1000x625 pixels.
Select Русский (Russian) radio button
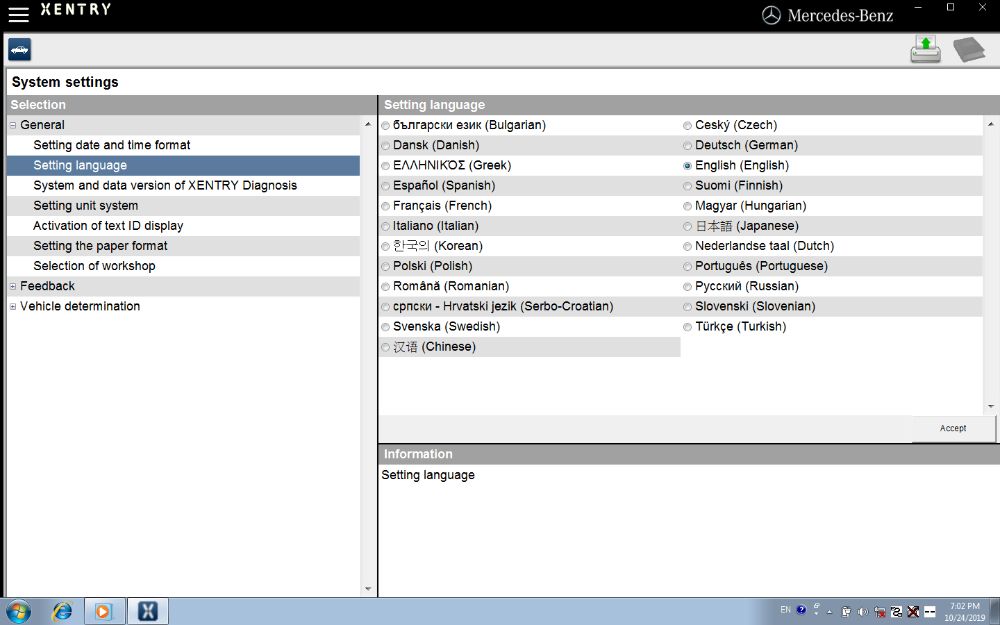click(x=688, y=287)
